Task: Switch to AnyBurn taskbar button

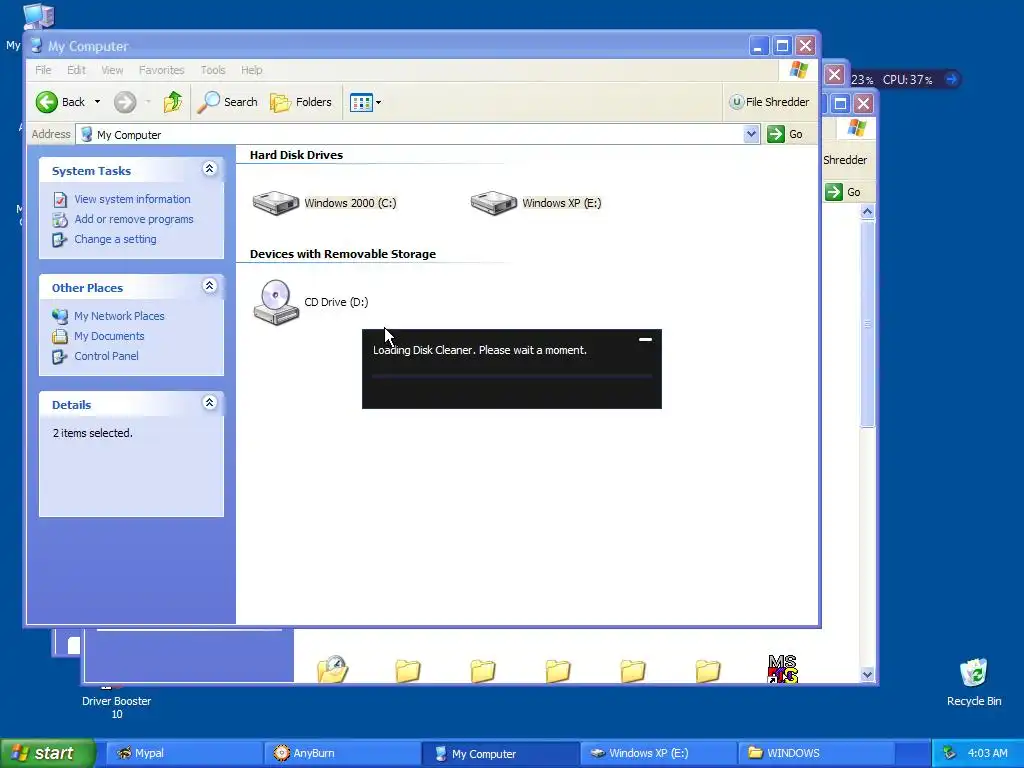Action: pos(341,753)
